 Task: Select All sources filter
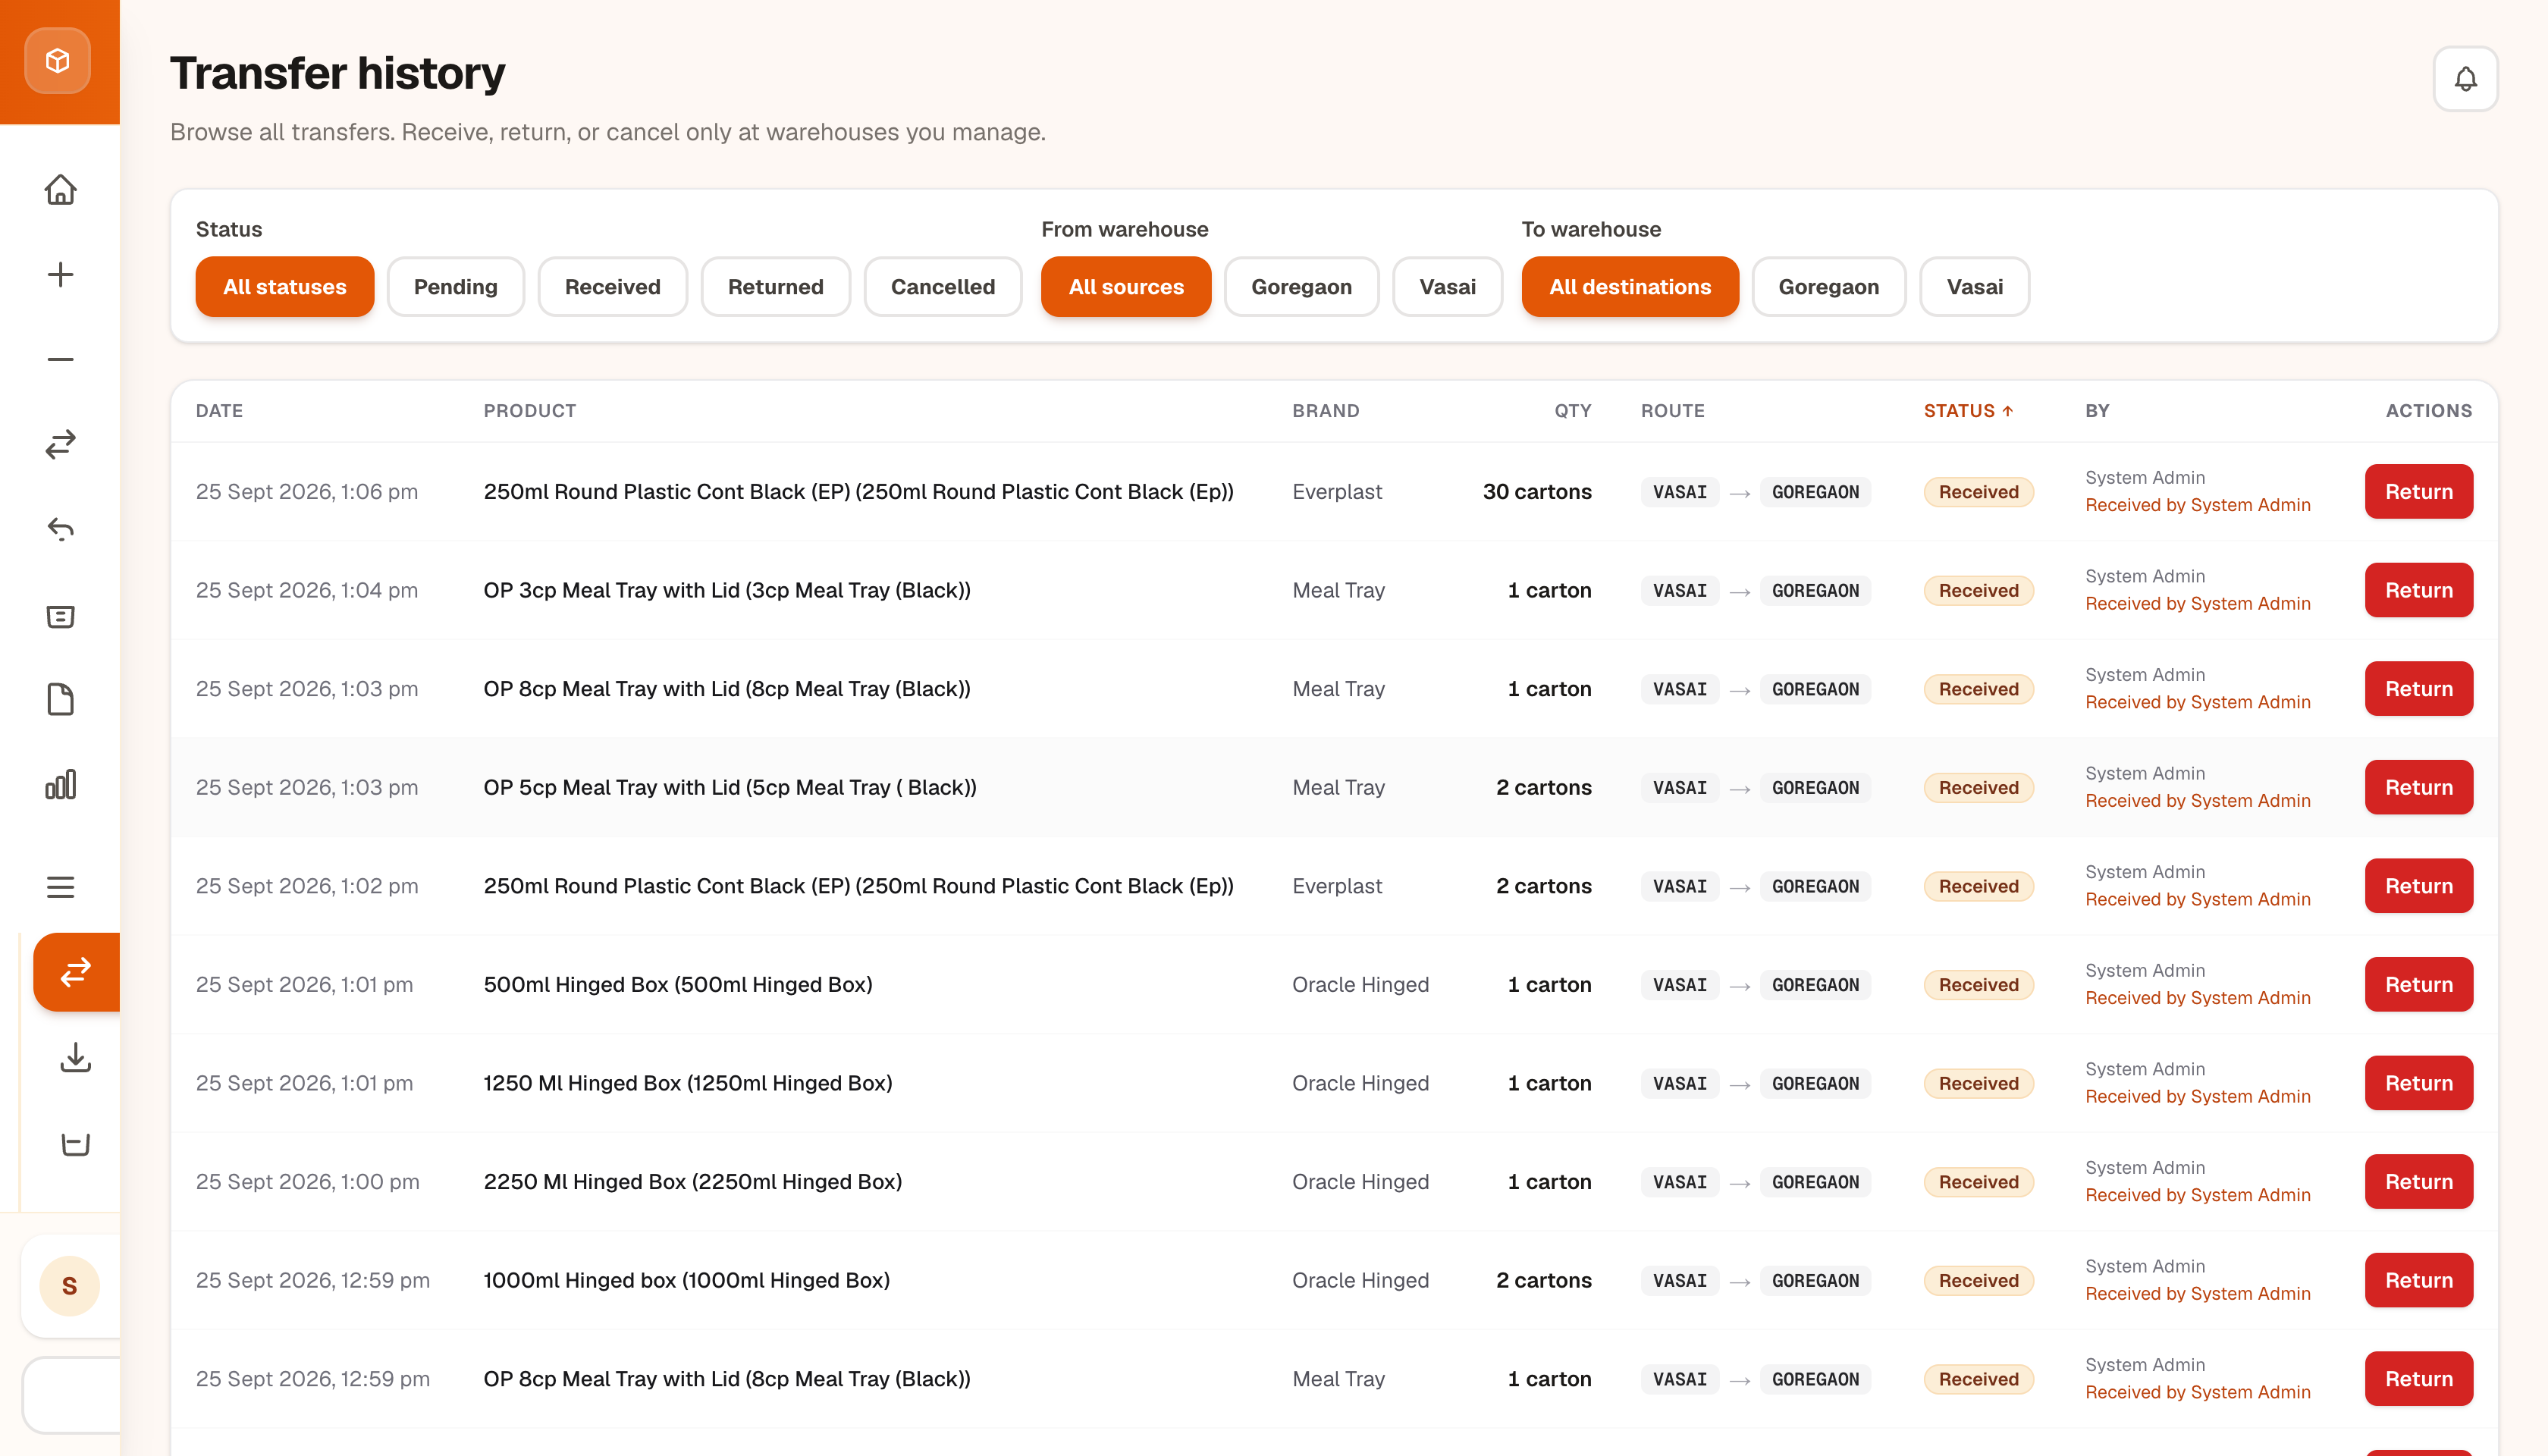[1126, 287]
